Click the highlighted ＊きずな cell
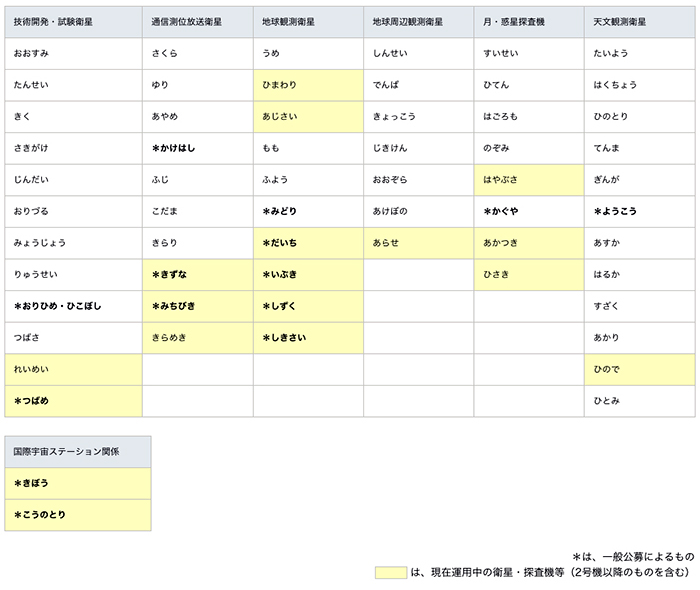 198,275
